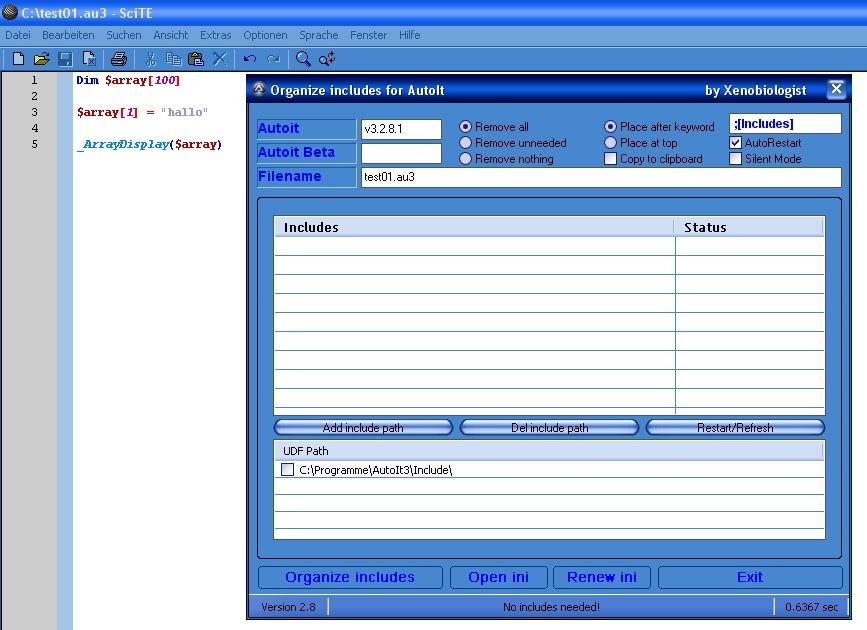Open the Extras menu

(x=215, y=35)
